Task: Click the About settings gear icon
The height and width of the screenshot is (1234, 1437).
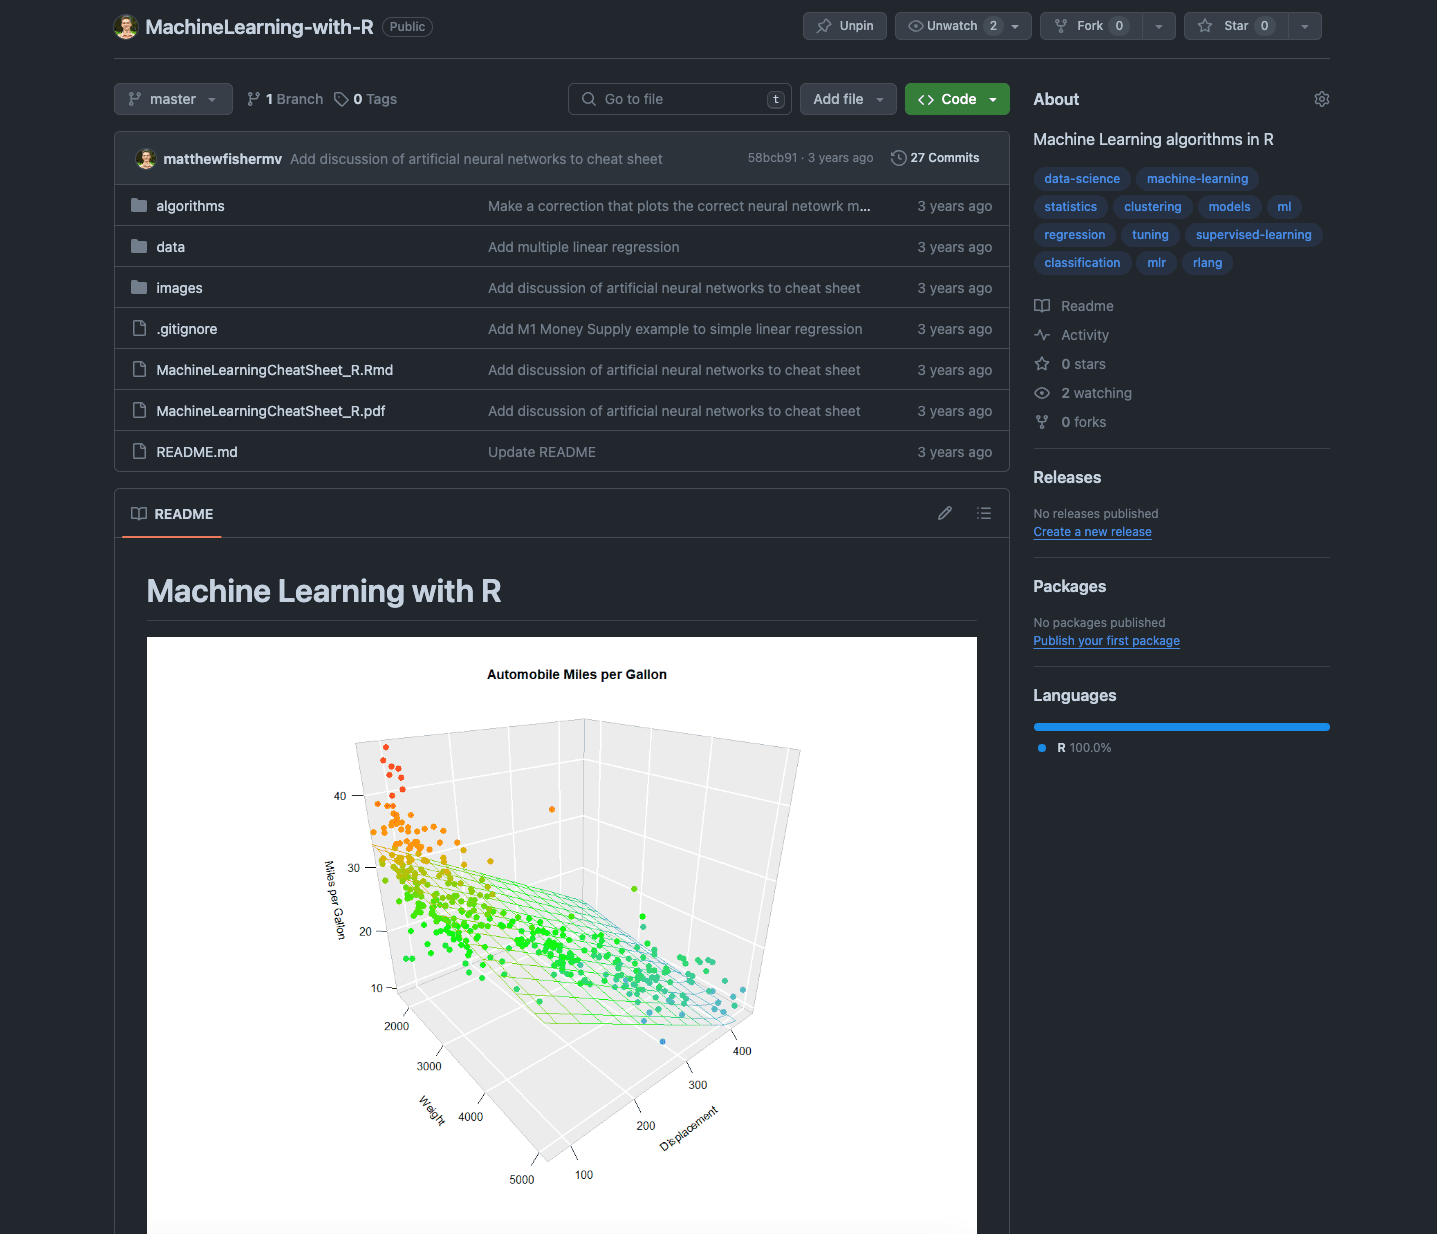Action: 1321,99
